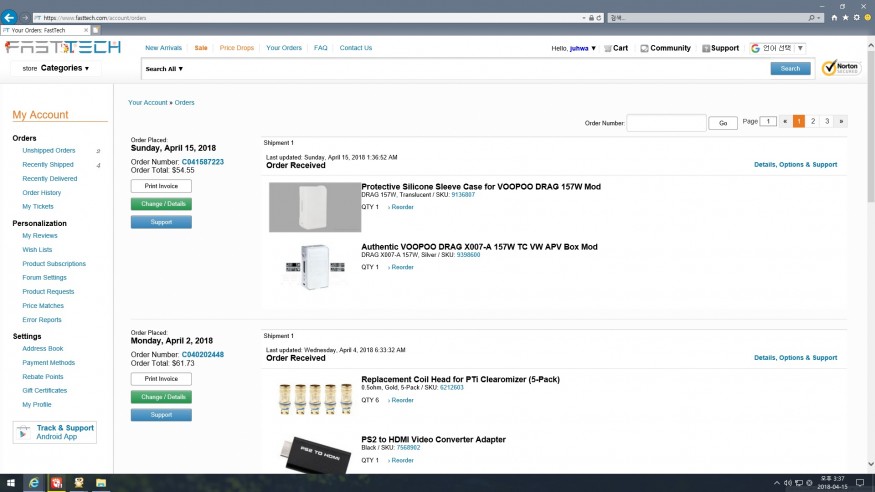Open the Search All filter dropdown
Viewport: 875px width, 492px height.
[164, 69]
